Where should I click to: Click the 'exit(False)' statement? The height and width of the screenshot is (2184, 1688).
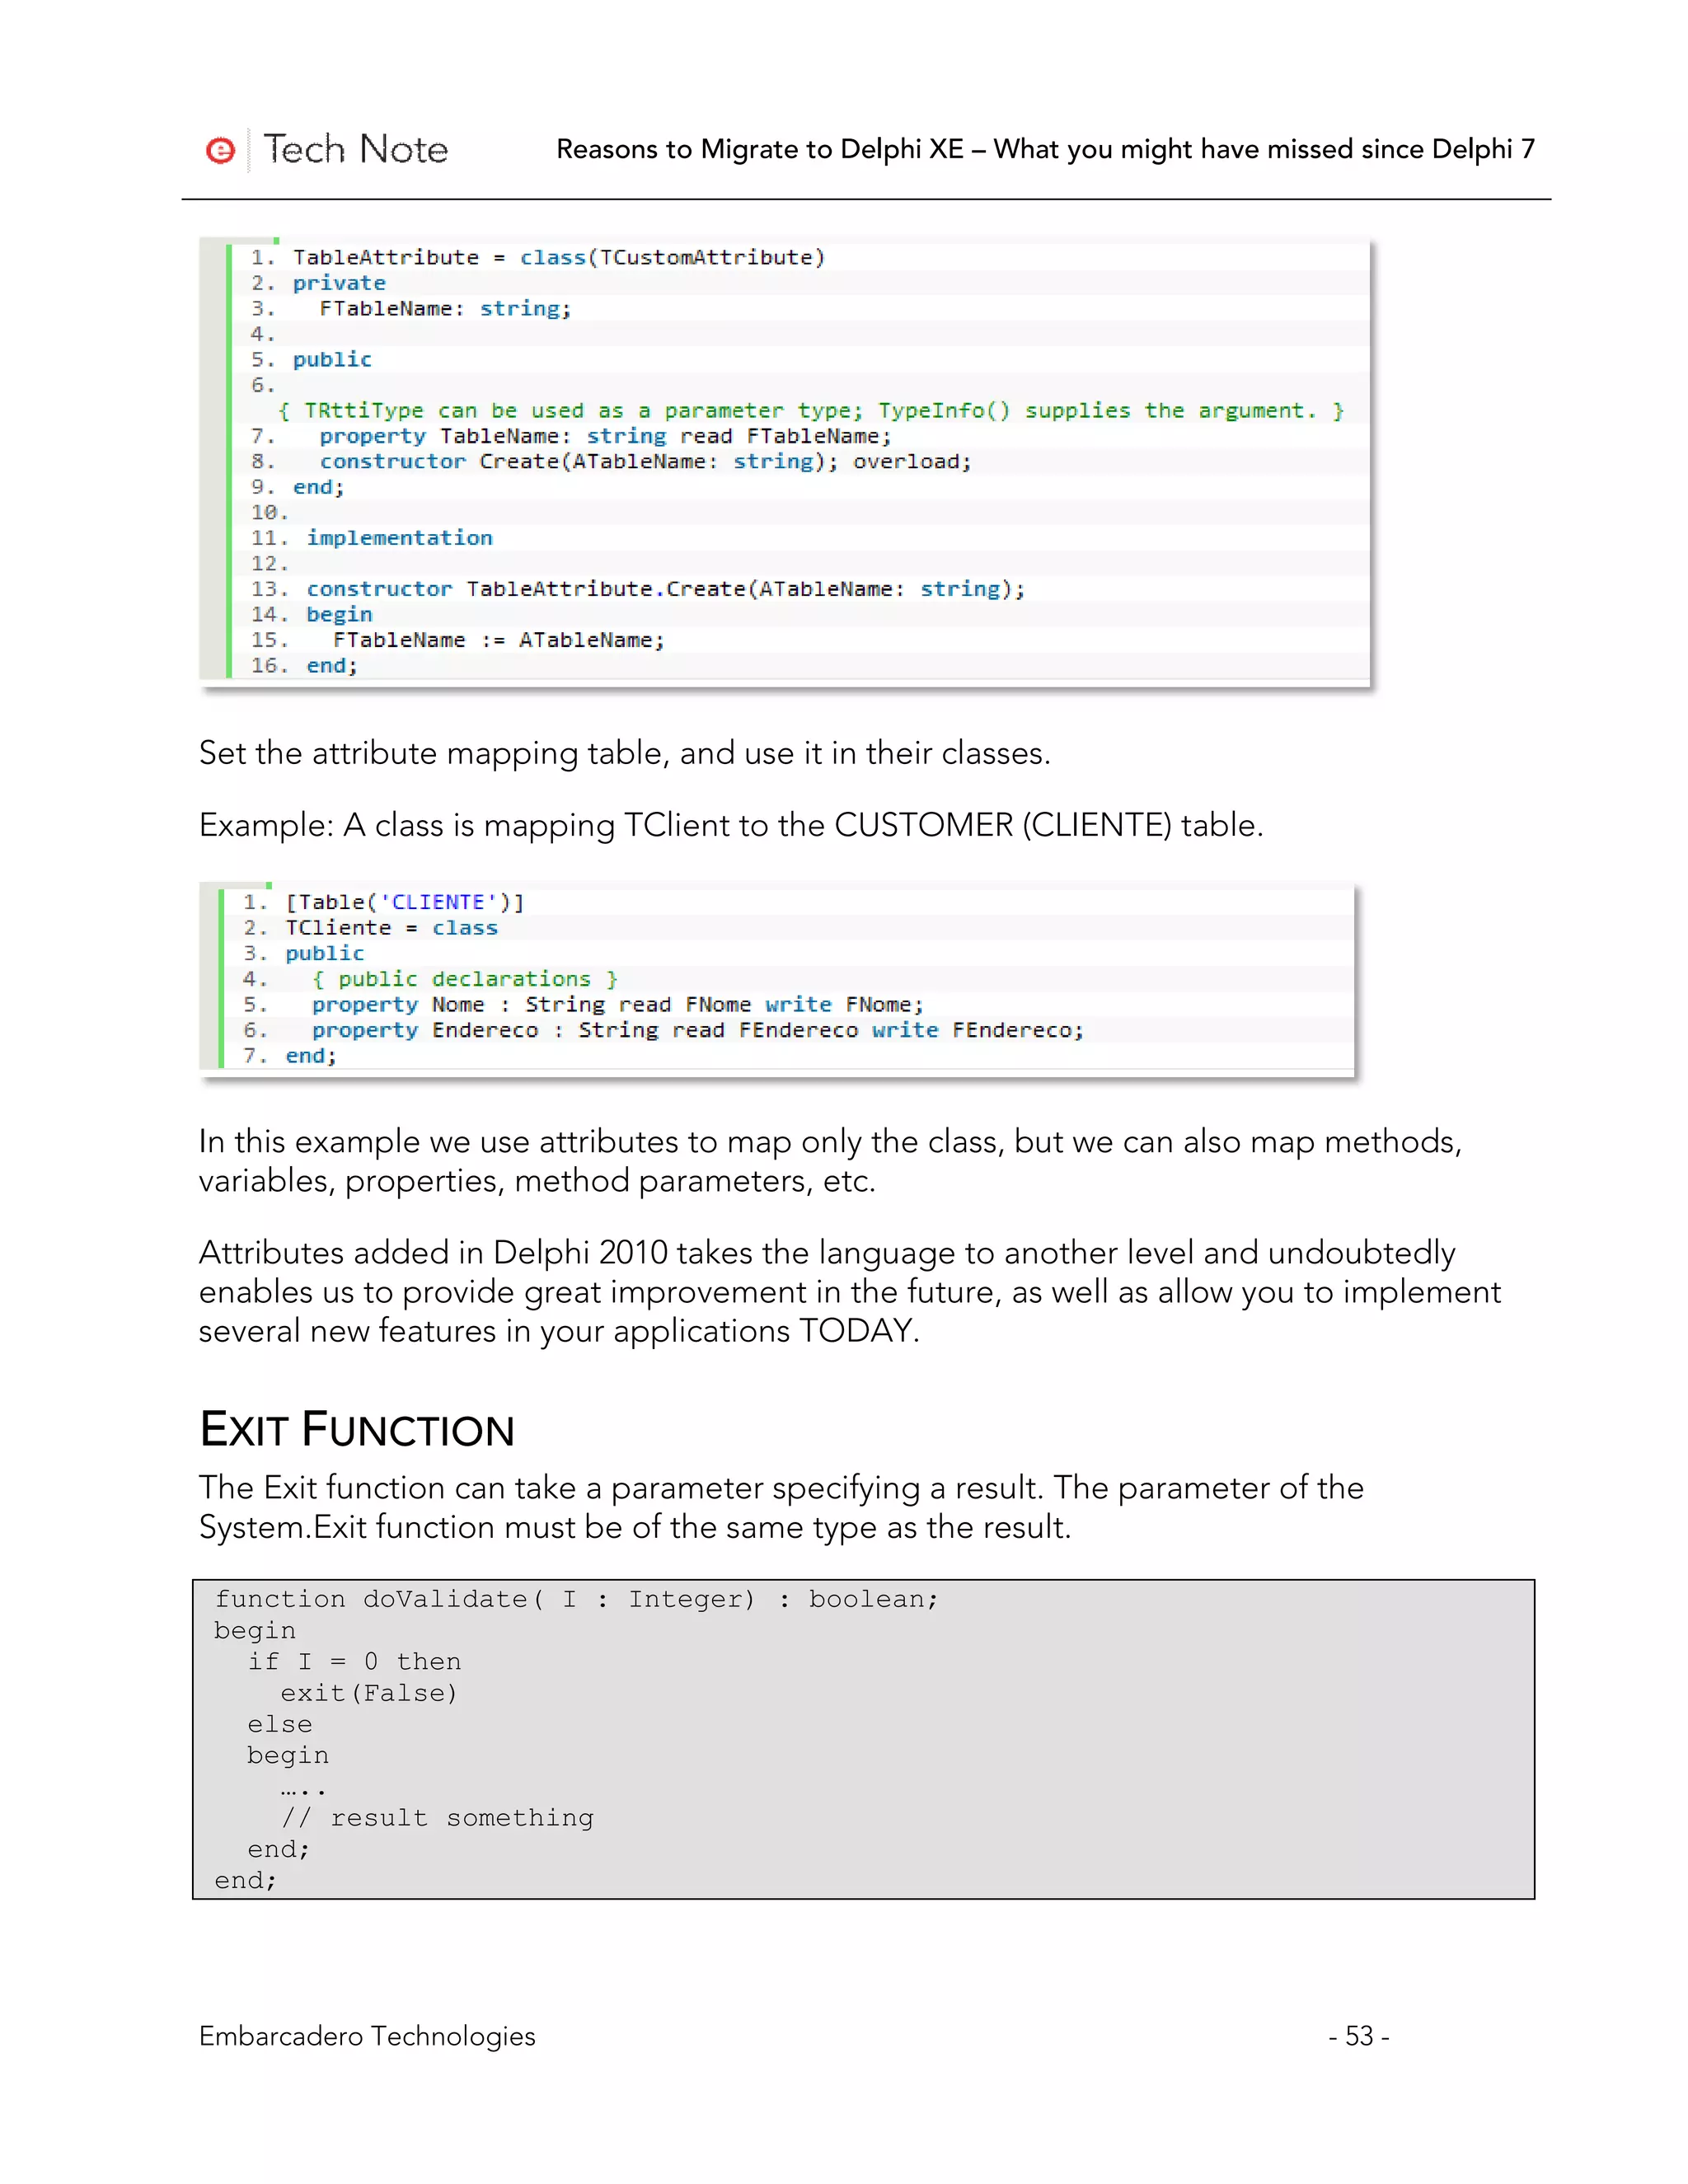tap(369, 1693)
